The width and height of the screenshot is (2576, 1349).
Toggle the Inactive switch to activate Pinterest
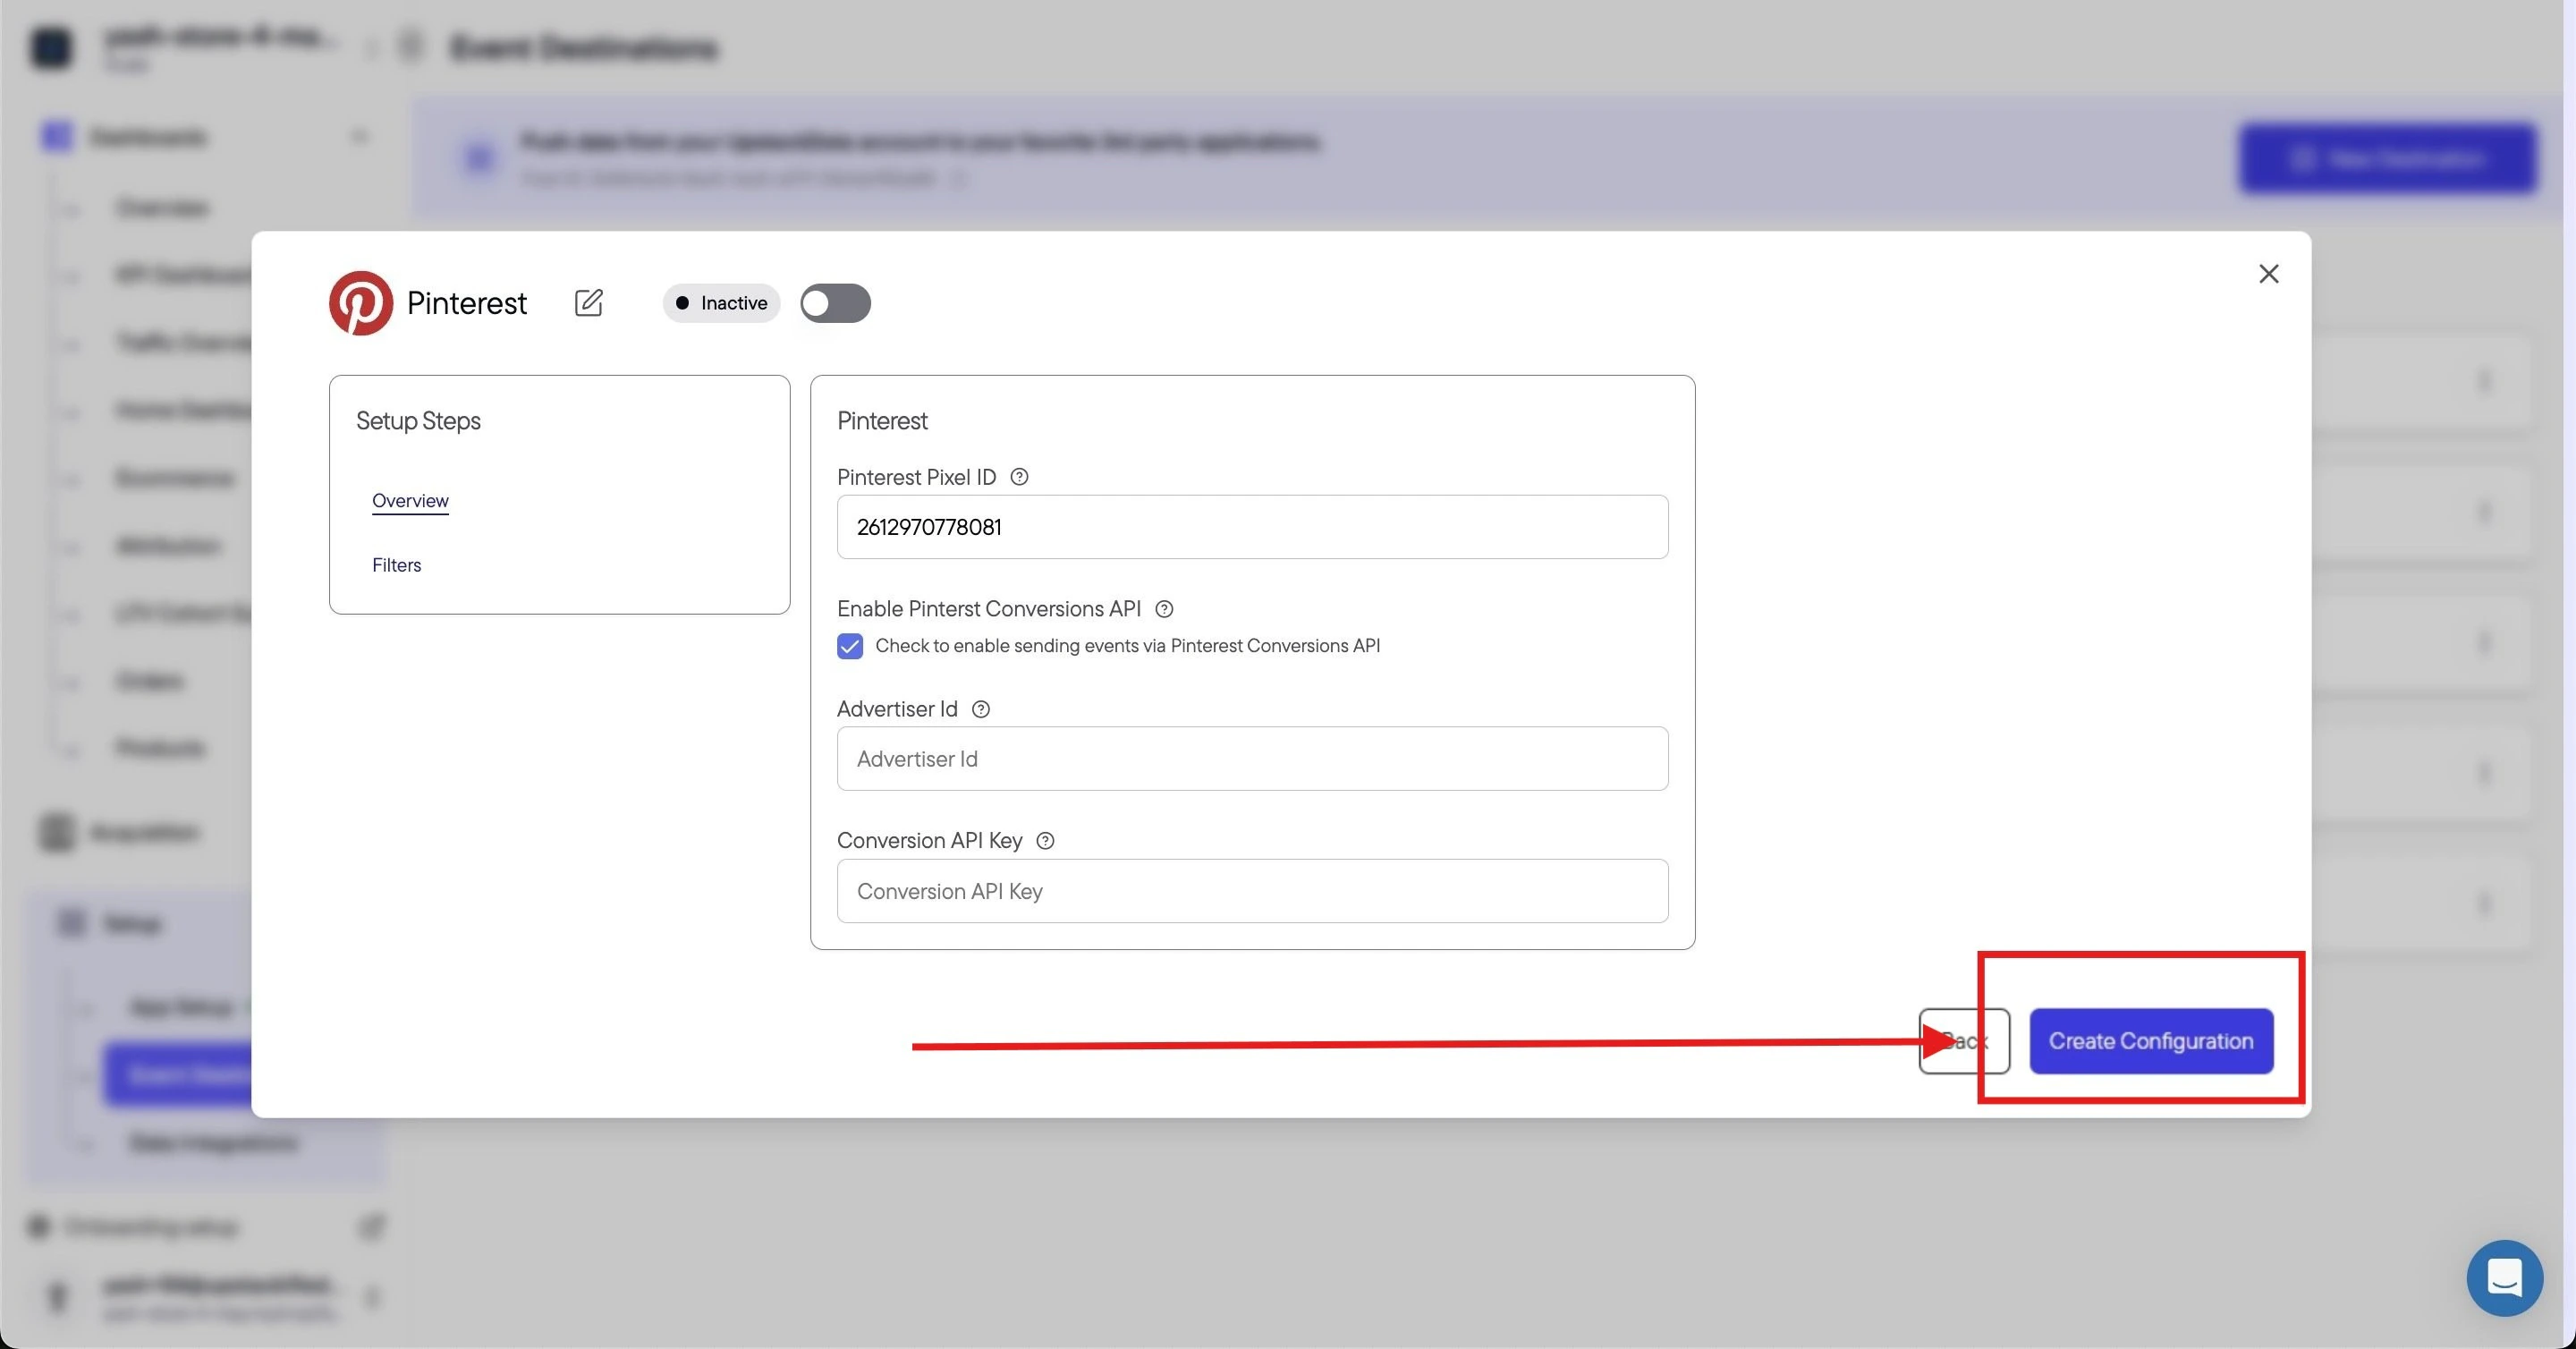(835, 303)
